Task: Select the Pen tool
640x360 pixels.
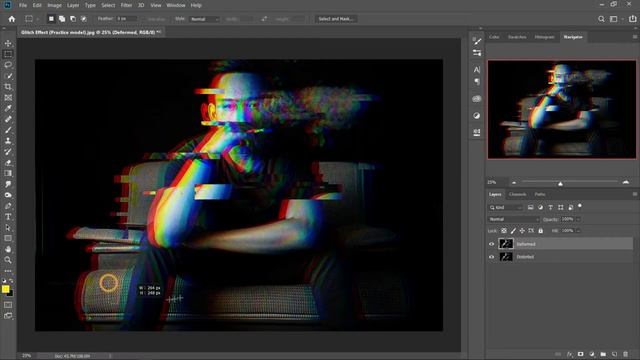Action: 8,206
